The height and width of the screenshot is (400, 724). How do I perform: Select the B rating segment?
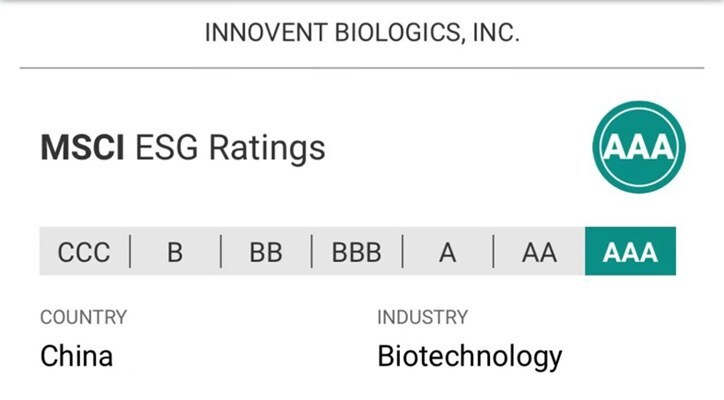pyautogui.click(x=175, y=252)
